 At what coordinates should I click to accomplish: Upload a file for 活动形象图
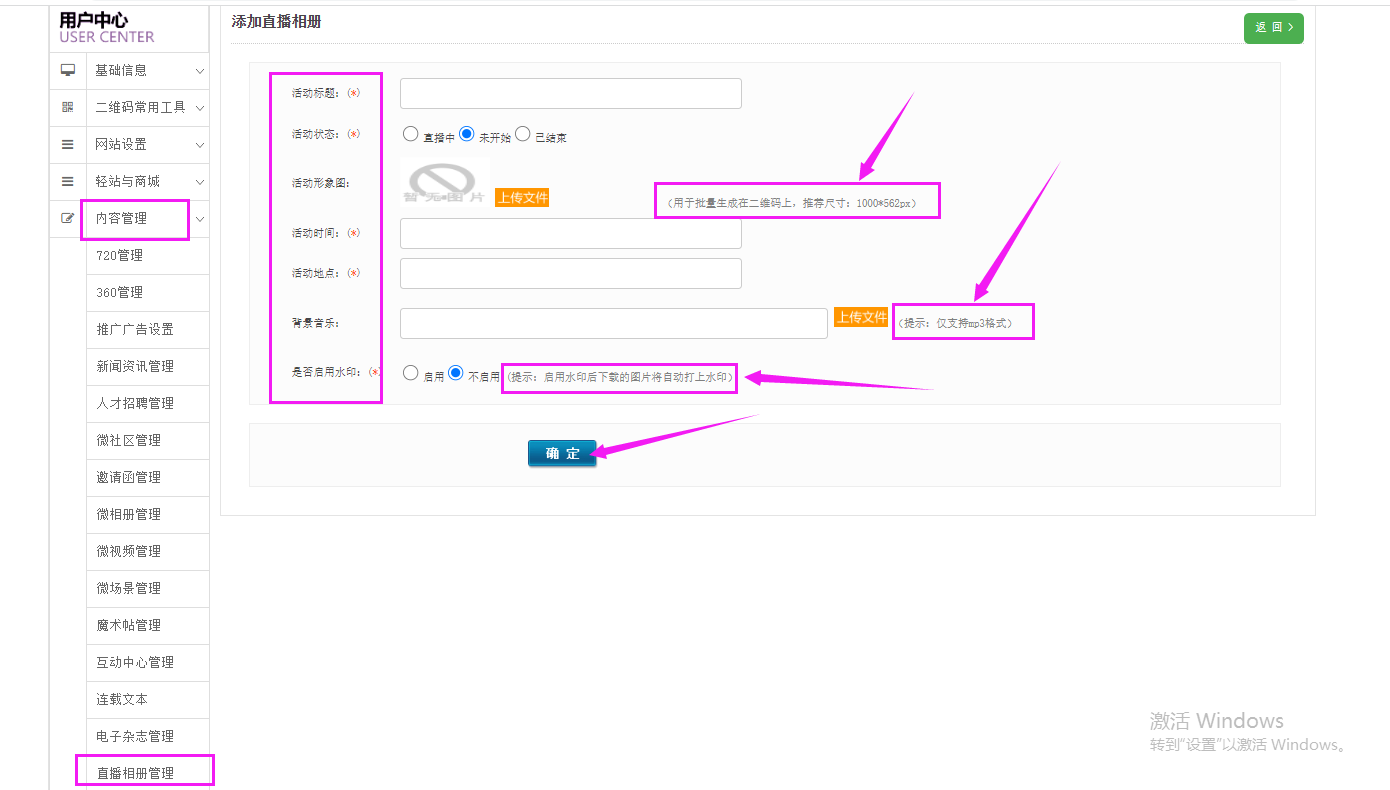[x=522, y=197]
